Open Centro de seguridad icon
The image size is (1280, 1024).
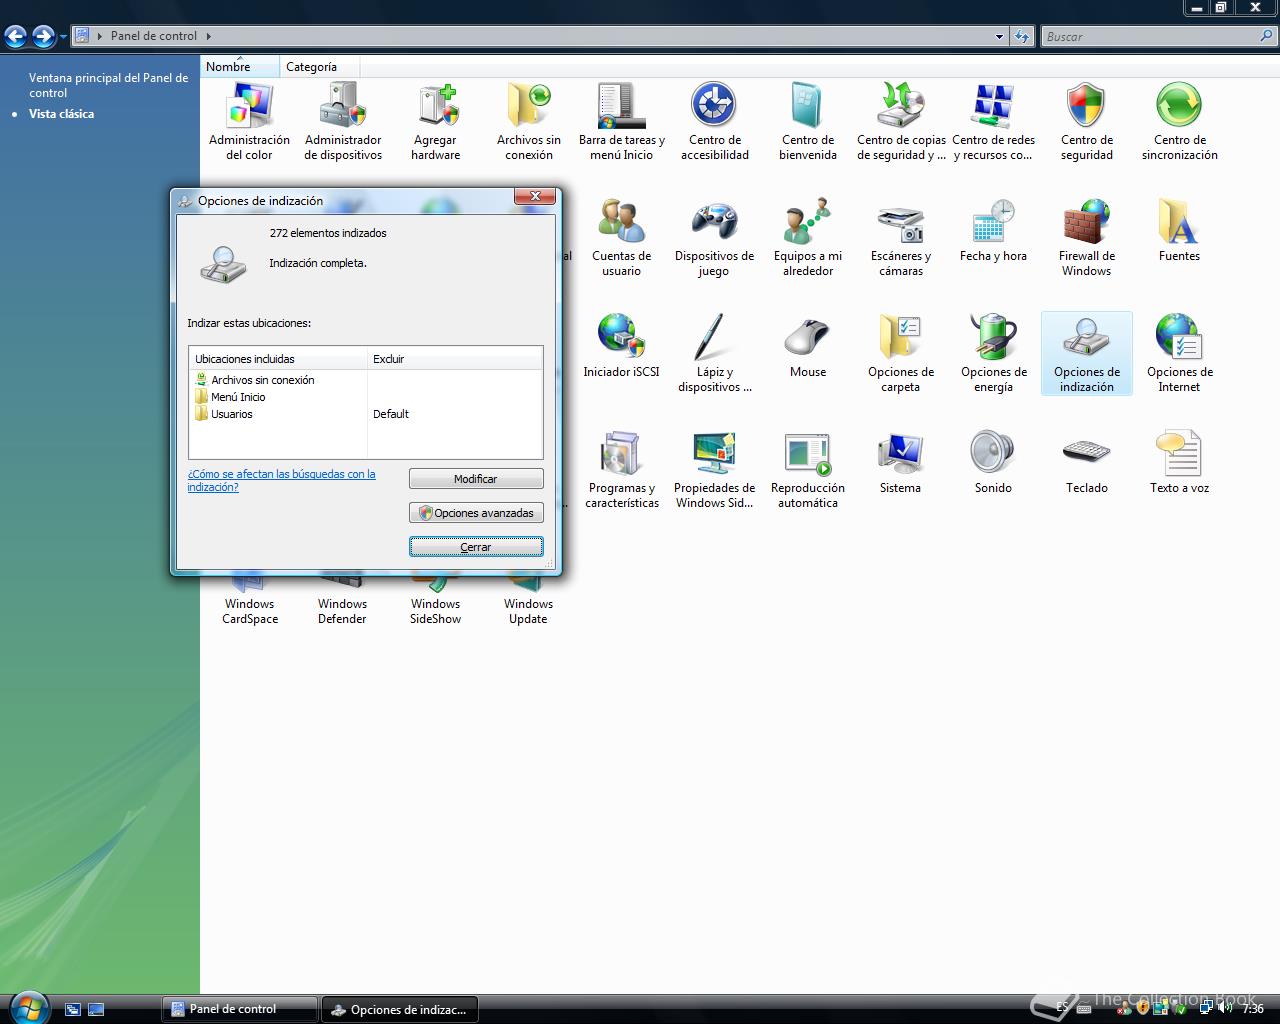point(1087,122)
